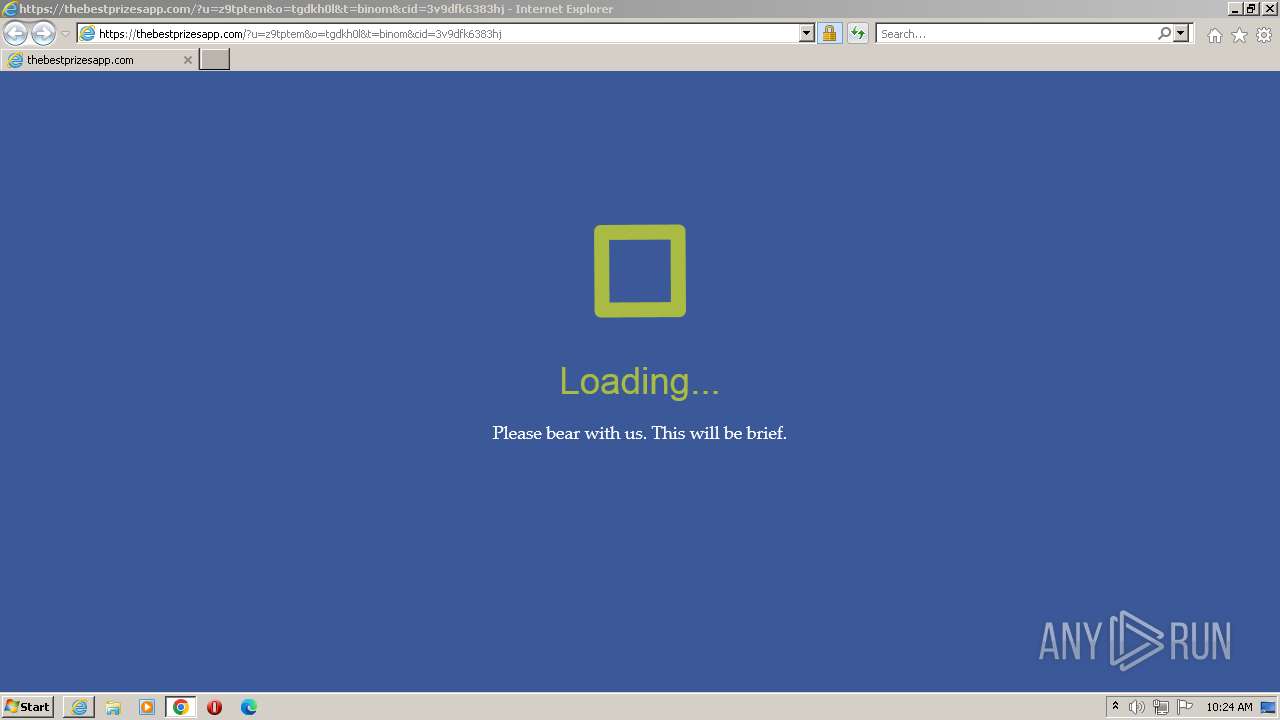Click the browser Forward arrow button

pos(43,34)
